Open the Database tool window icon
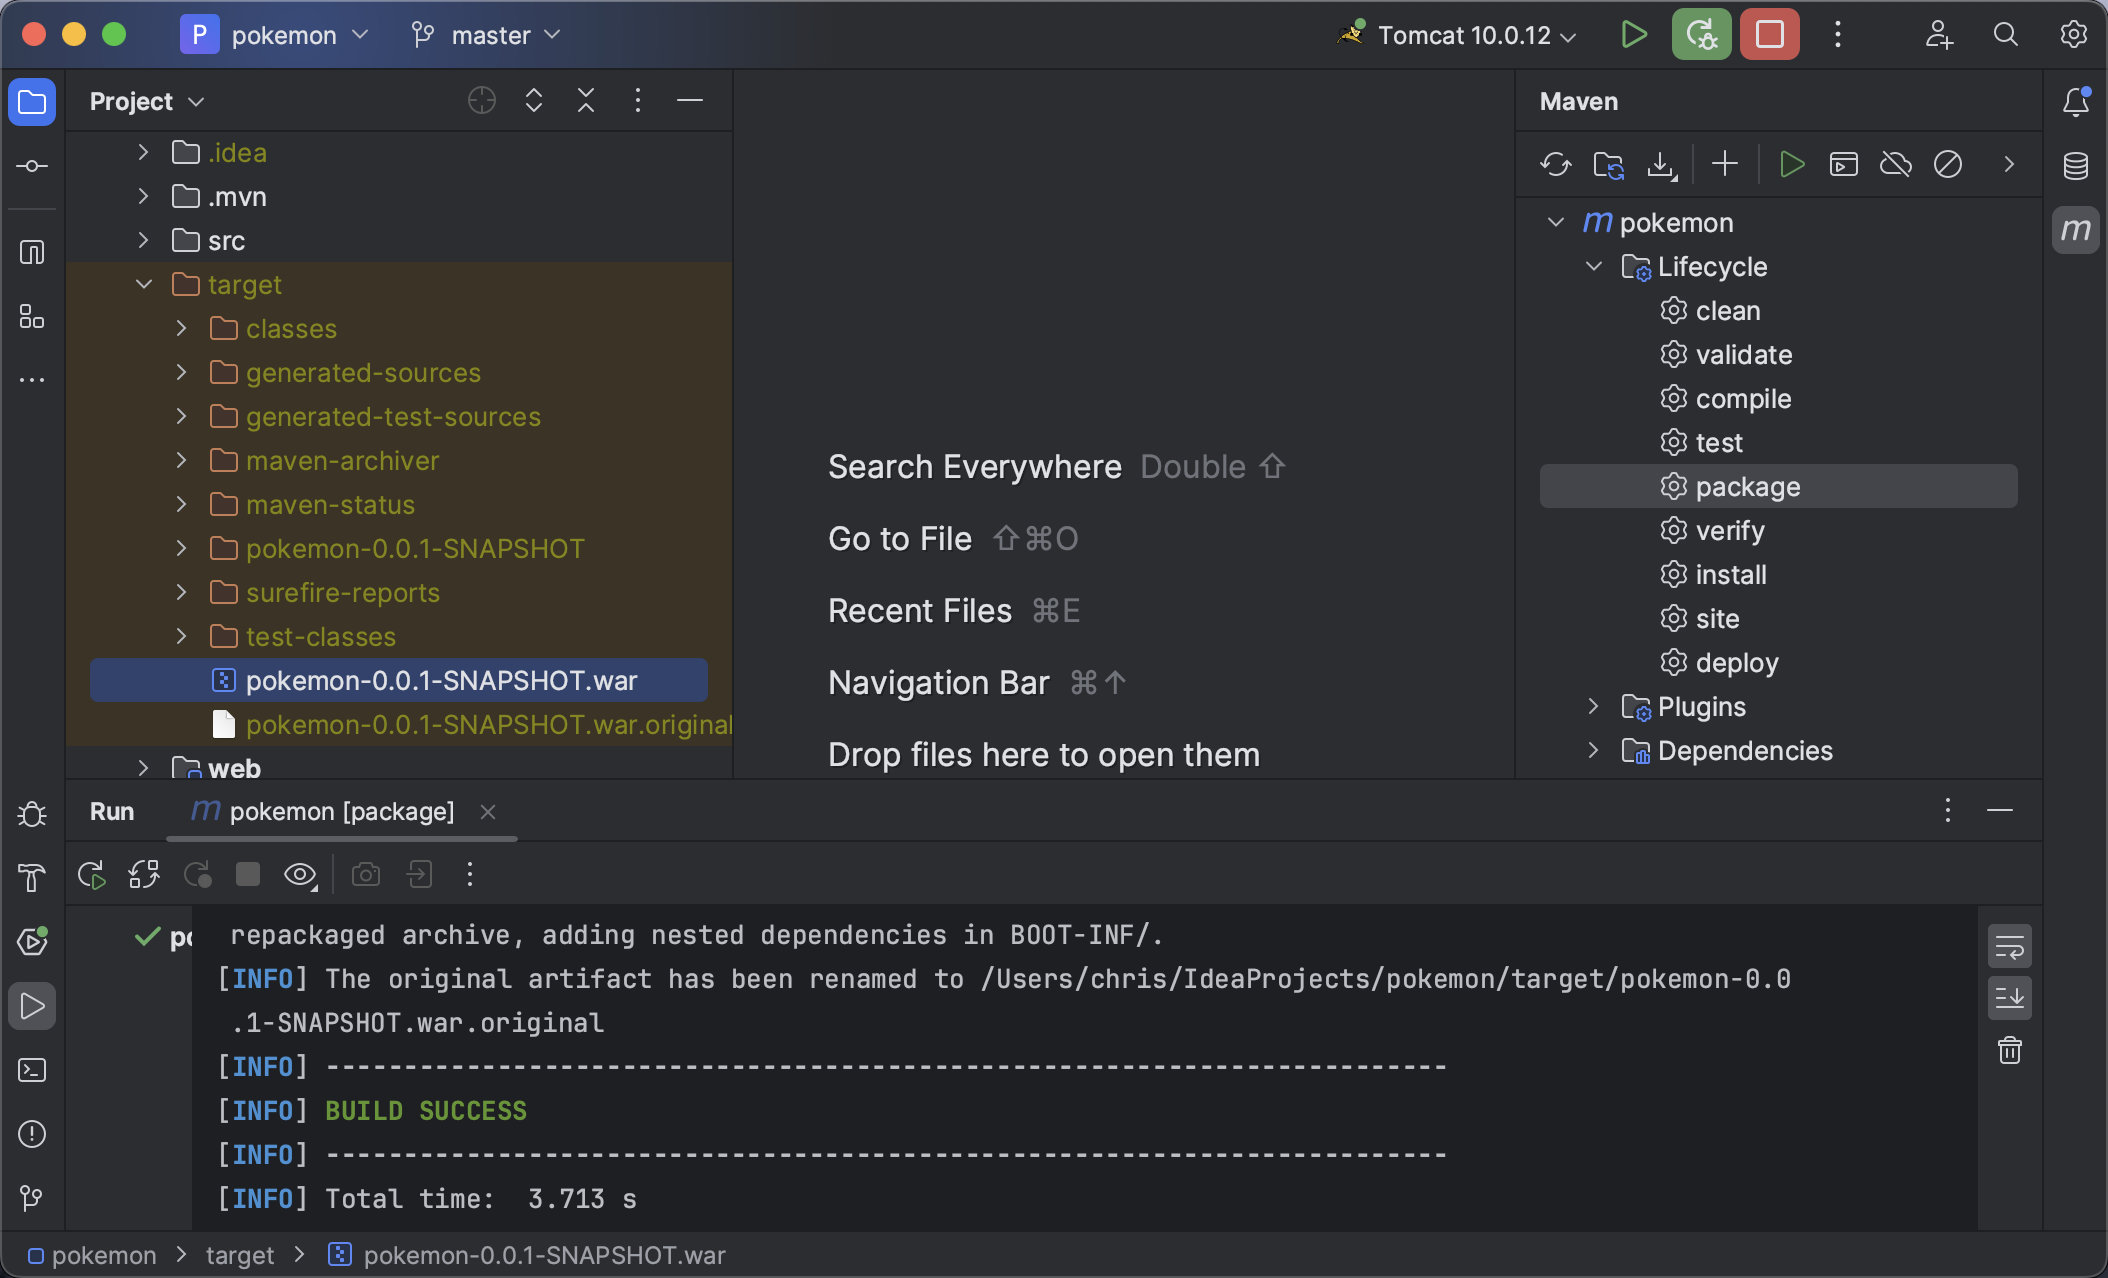 [x=2075, y=166]
